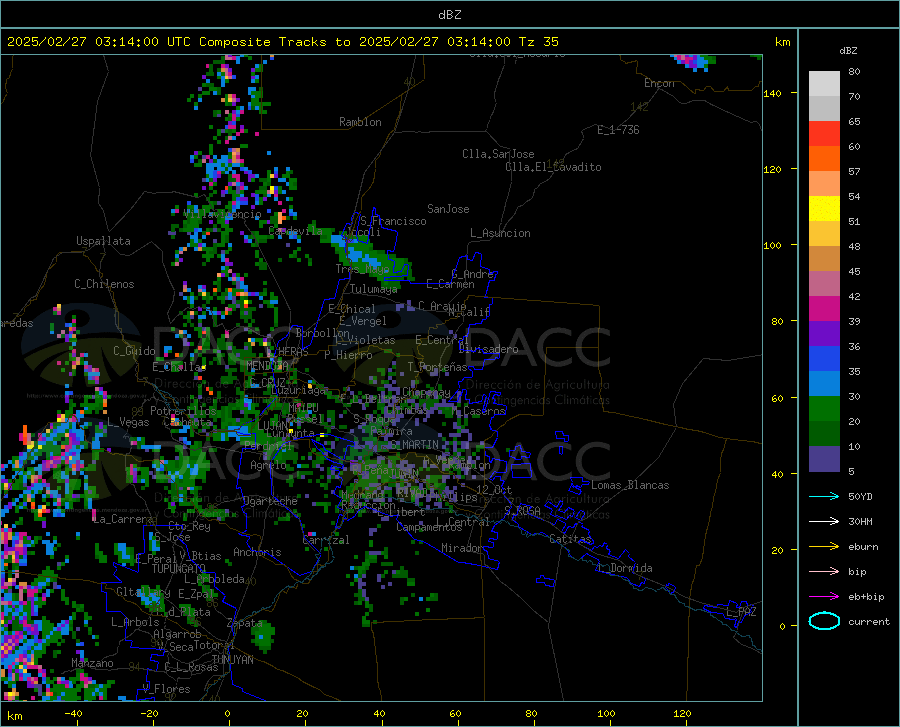900x727 pixels.
Task: Select the yellow eburn arrow icon
Action: click(x=824, y=547)
